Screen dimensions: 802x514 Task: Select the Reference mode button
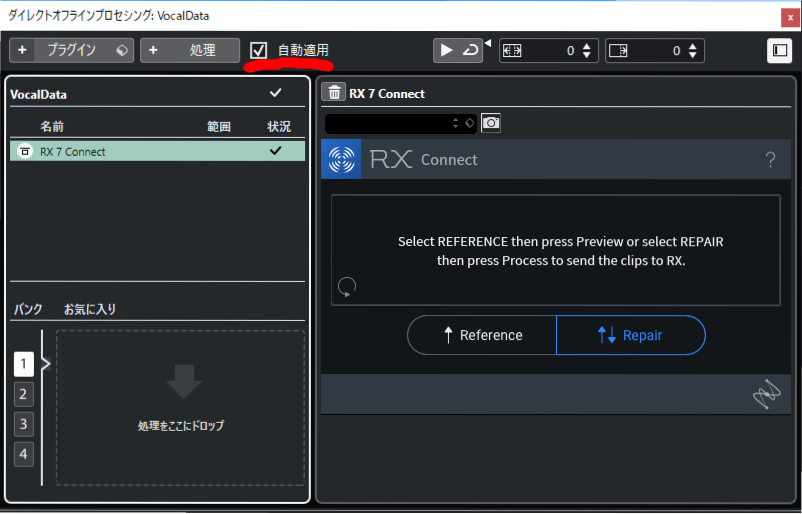482,335
